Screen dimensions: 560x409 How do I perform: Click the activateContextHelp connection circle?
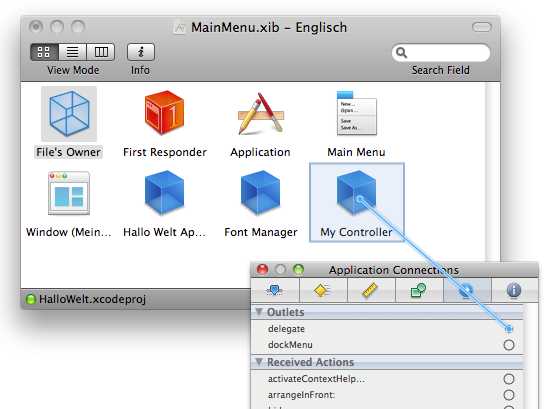pos(509,379)
